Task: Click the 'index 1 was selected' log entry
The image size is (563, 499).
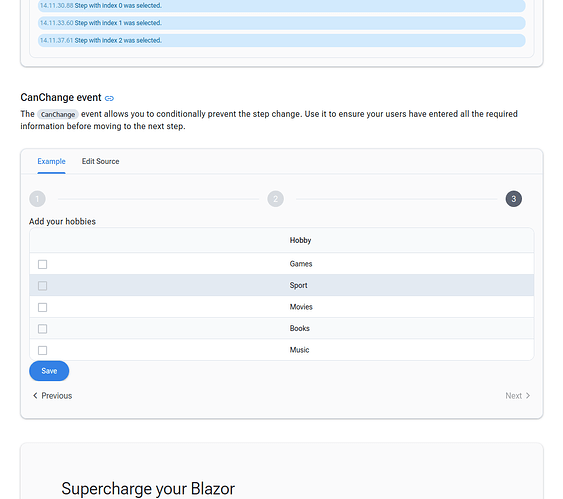Action: [x=282, y=23]
